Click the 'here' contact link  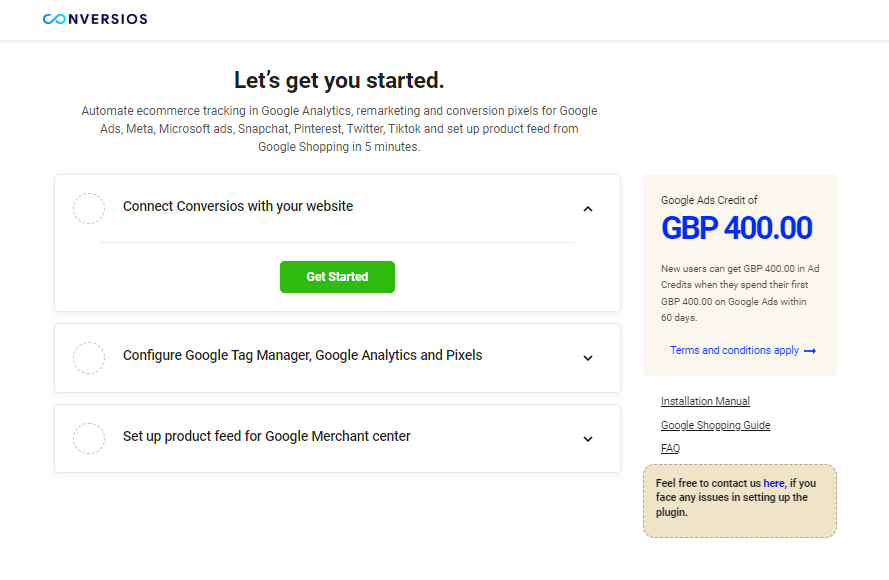point(773,483)
